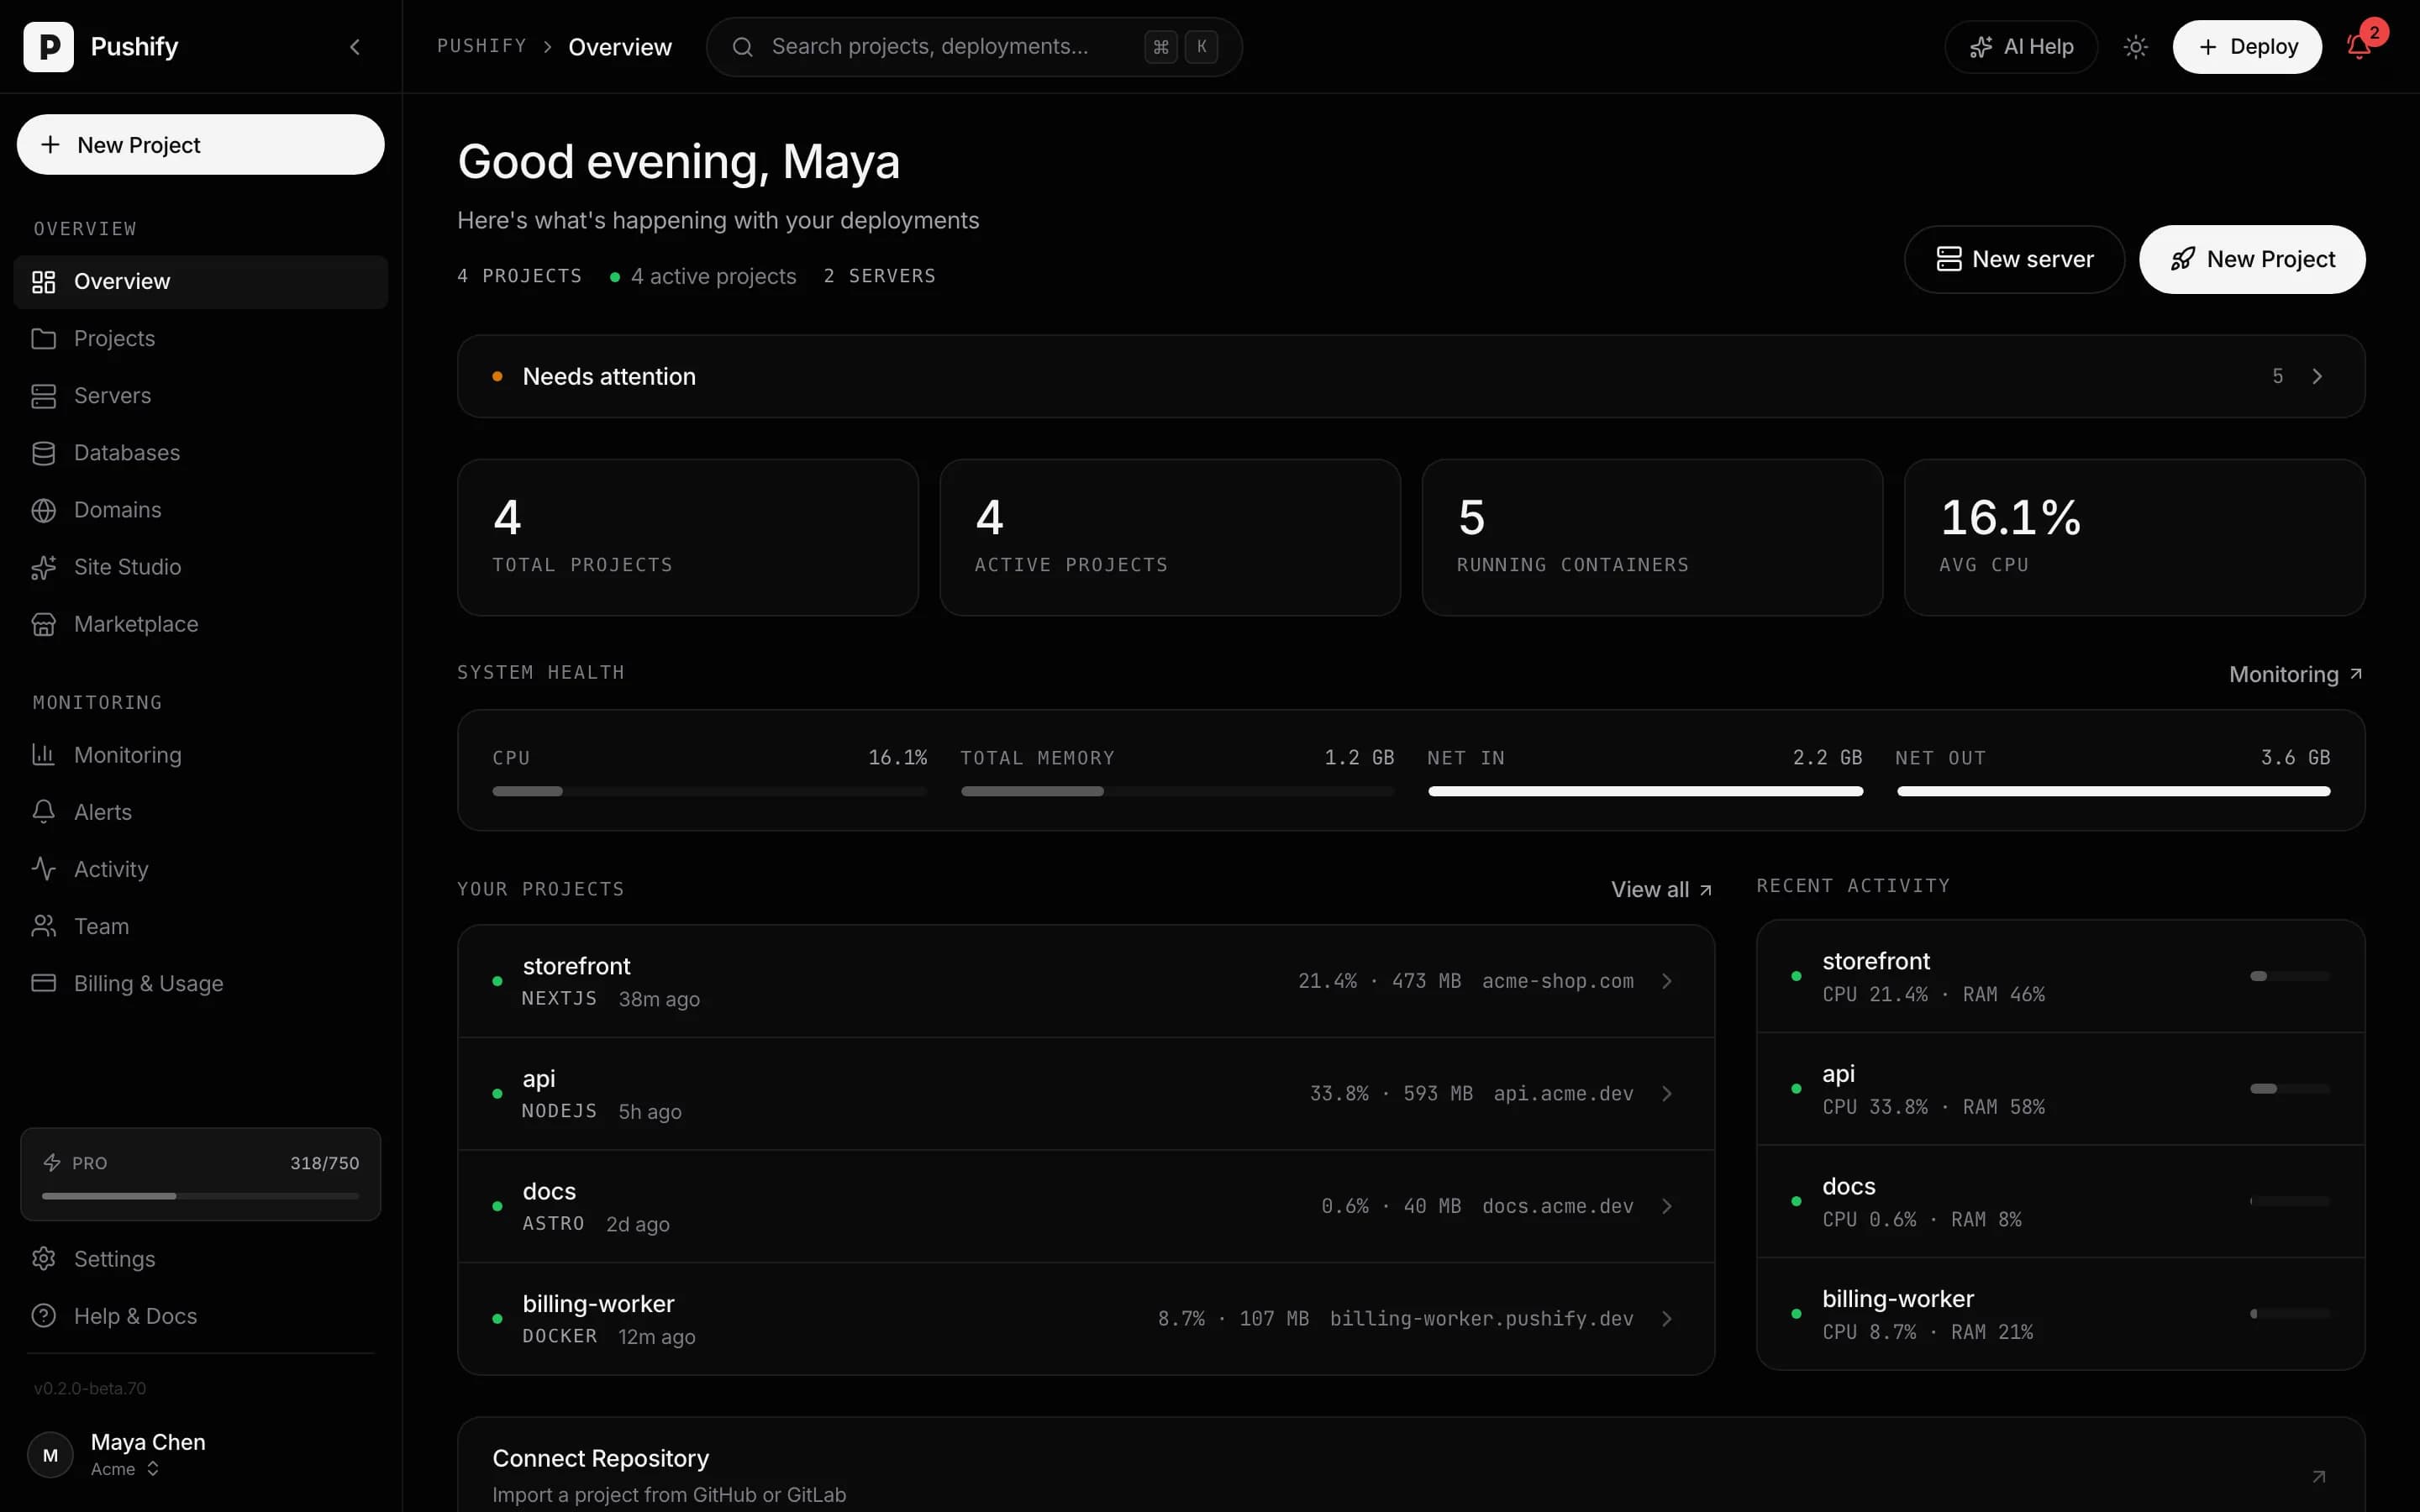Image resolution: width=2420 pixels, height=1512 pixels.
Task: Open the Acme workspace switcher
Action: pos(125,1469)
